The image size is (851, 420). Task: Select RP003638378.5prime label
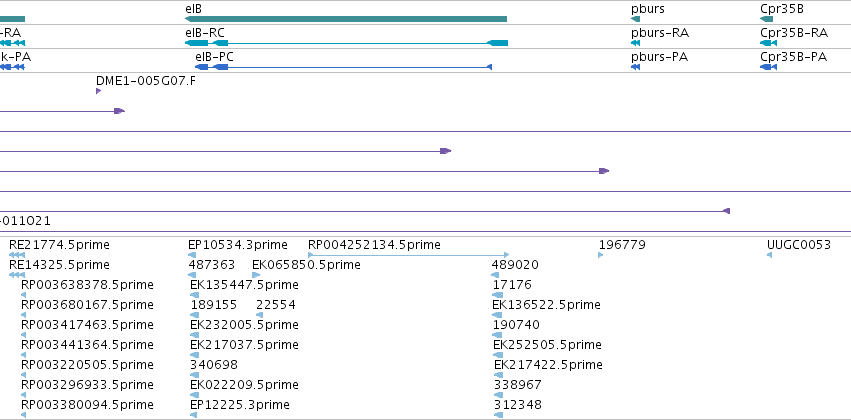[87, 285]
